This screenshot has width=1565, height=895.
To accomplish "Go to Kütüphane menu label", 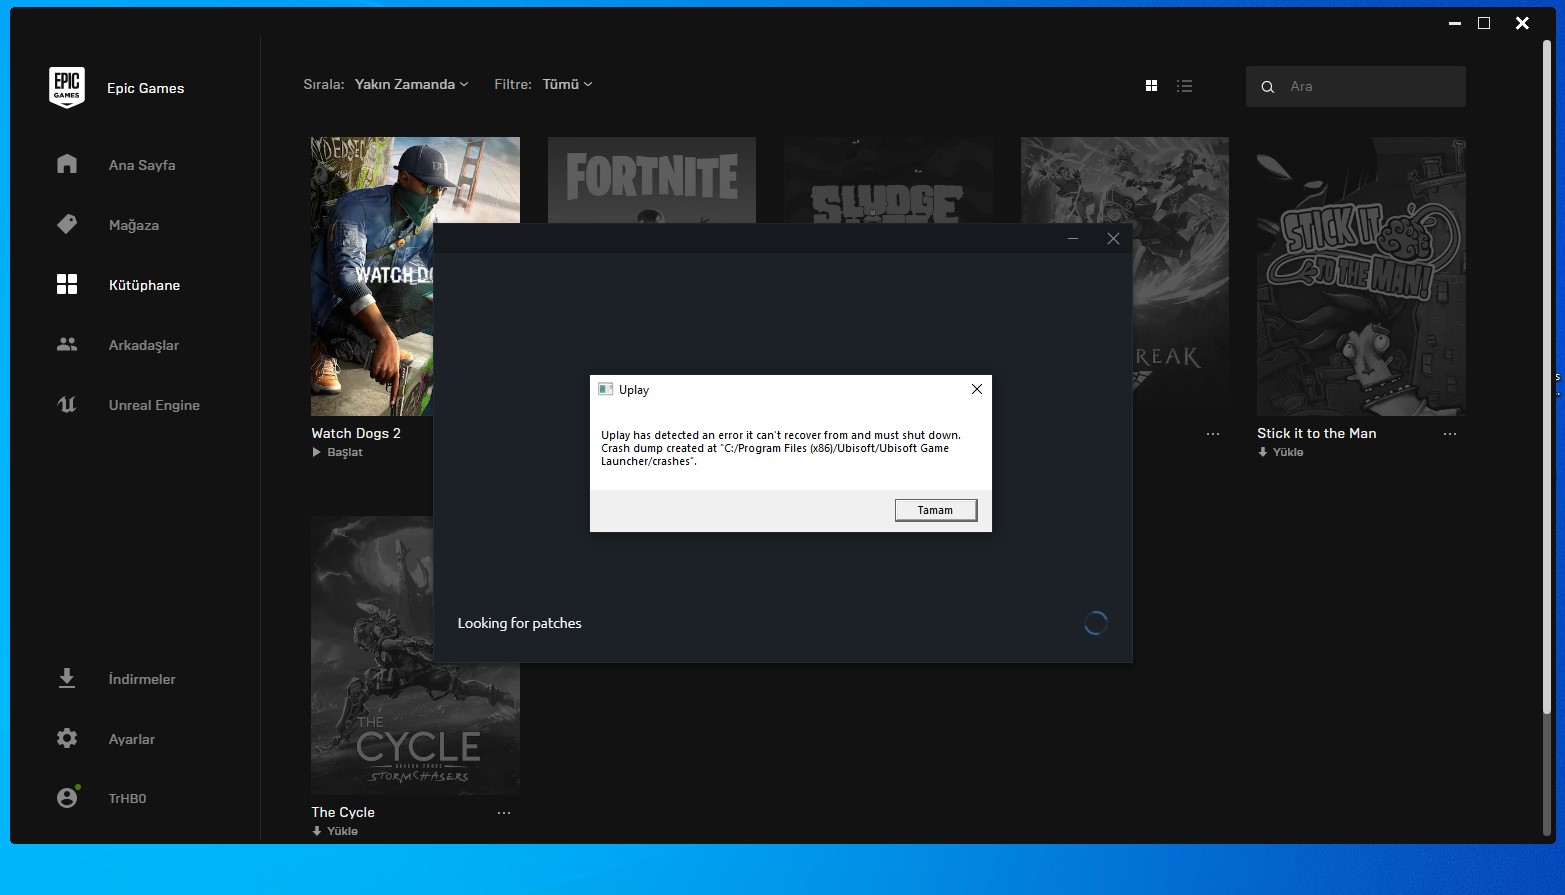I will (144, 285).
